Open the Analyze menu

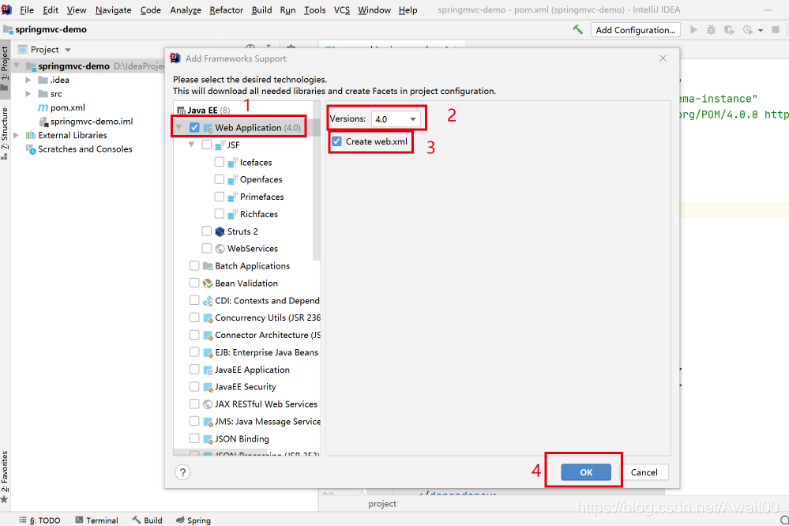click(186, 10)
